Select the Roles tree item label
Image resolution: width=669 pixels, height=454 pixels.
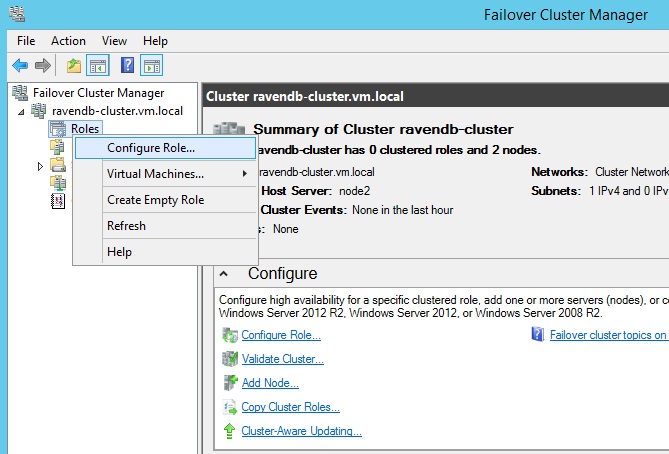[85, 129]
